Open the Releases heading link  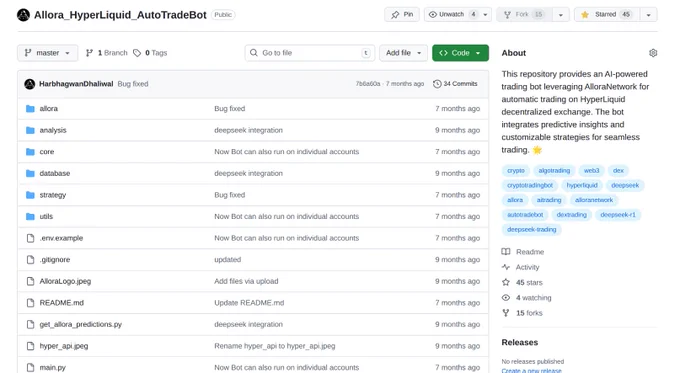pos(520,342)
